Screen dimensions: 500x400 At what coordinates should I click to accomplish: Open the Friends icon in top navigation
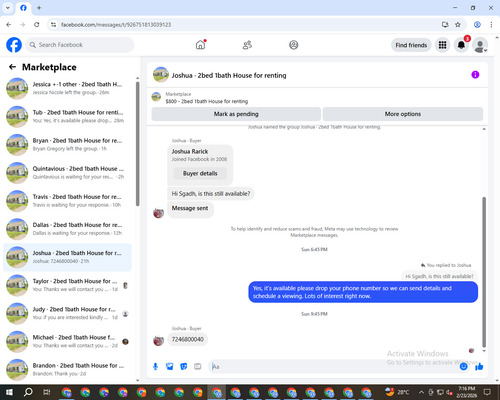coord(247,45)
